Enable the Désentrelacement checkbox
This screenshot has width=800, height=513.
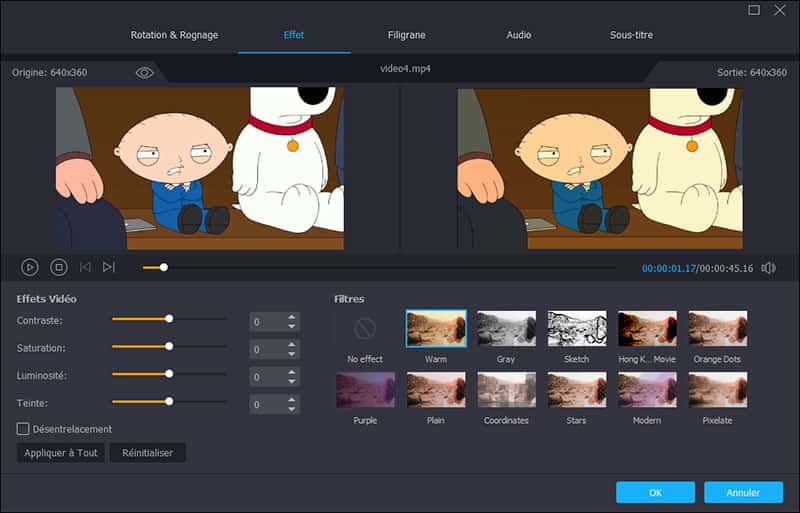click(23, 429)
